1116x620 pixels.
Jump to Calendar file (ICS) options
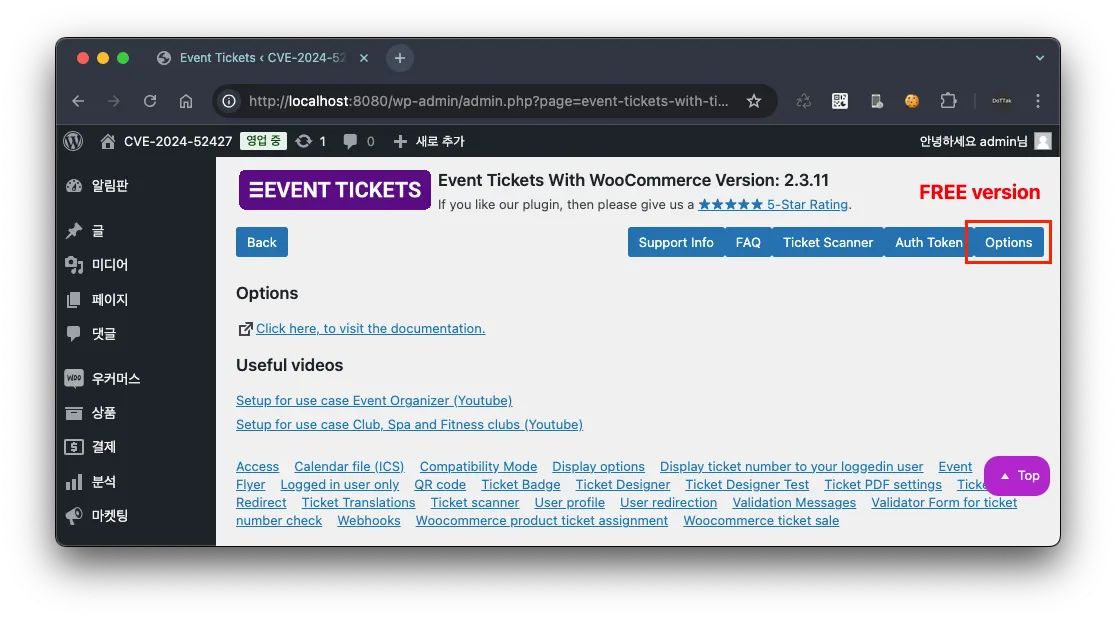[x=349, y=466]
